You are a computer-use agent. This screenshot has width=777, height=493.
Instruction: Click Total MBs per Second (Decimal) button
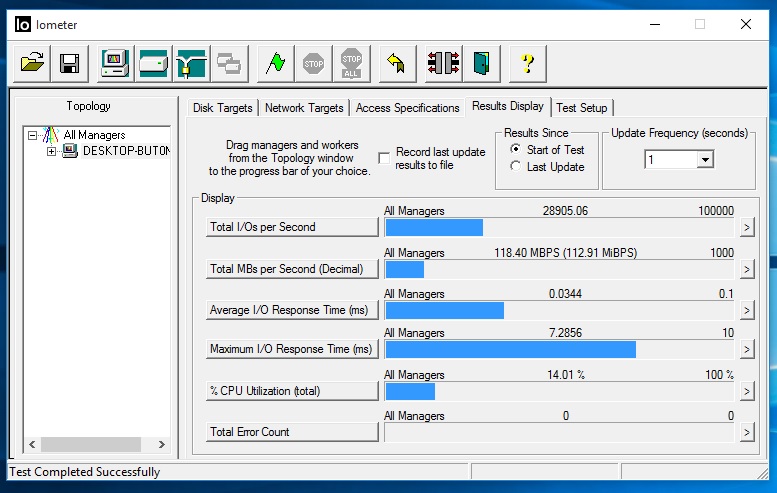click(292, 269)
